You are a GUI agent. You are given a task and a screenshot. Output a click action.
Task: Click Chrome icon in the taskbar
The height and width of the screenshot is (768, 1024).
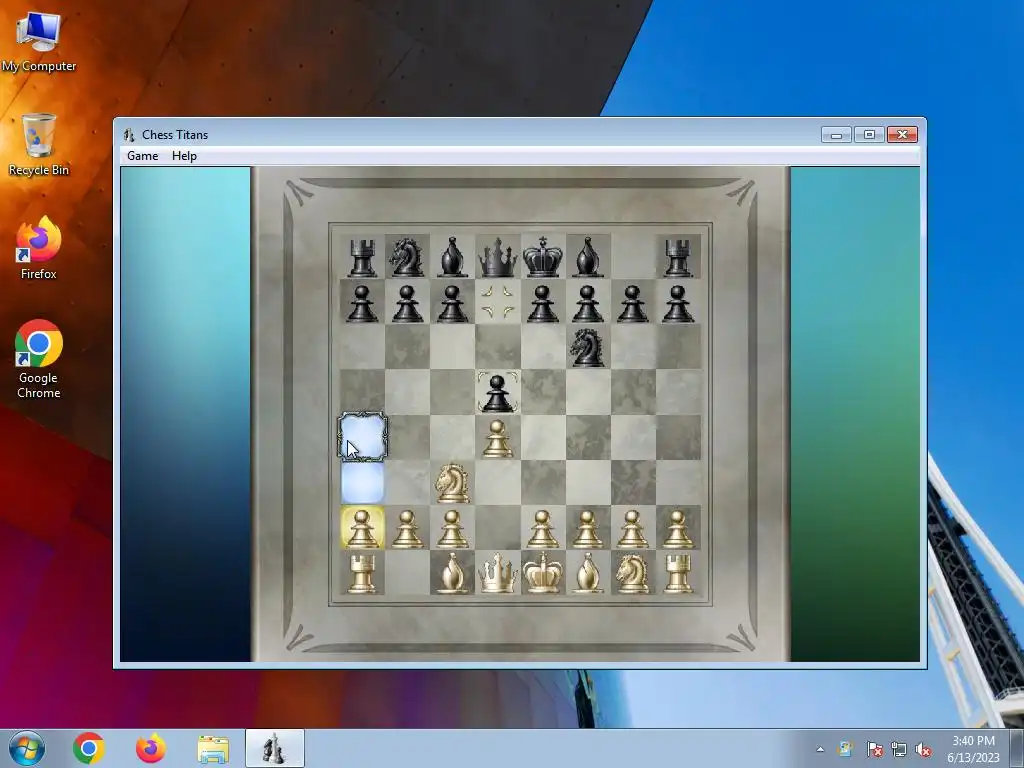[x=89, y=748]
